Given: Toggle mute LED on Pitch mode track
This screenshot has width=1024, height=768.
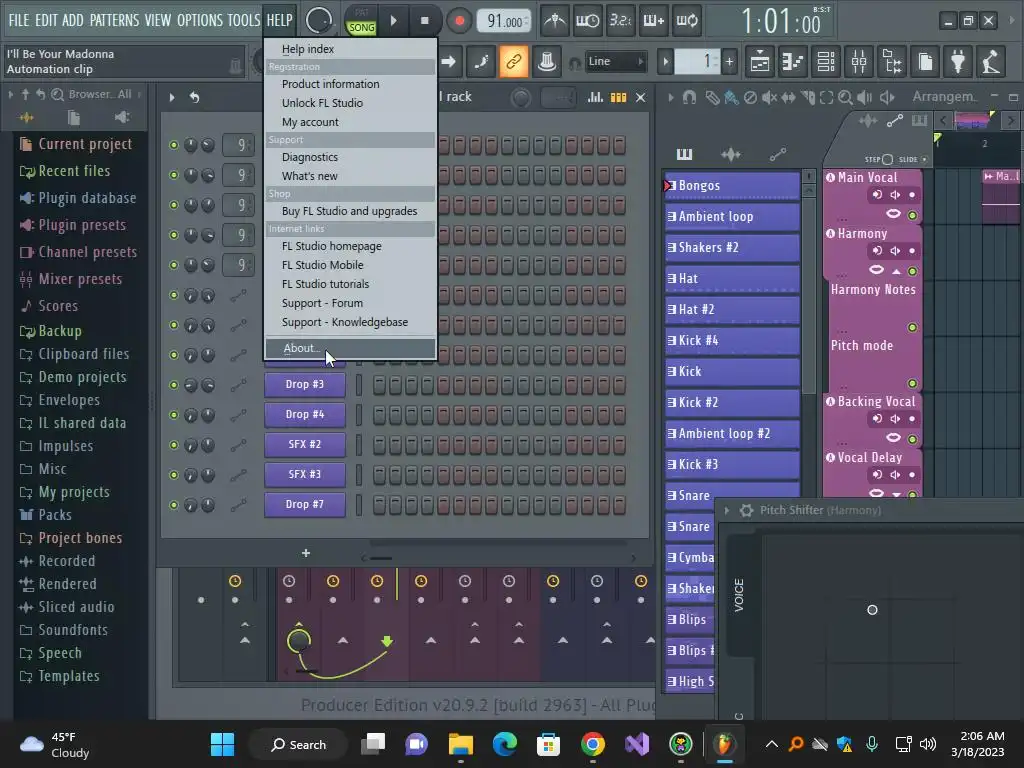Looking at the screenshot, I should (x=912, y=383).
